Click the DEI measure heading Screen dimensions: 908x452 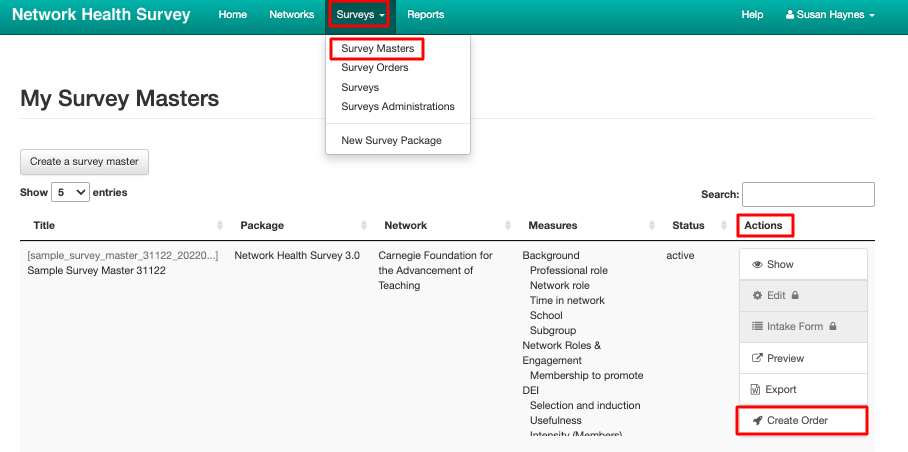pyautogui.click(x=530, y=391)
